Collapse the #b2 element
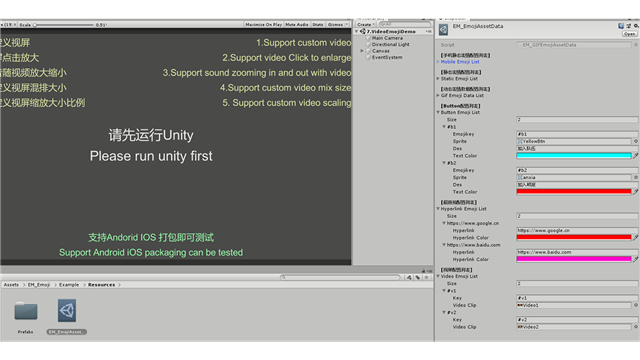Image resolution: width=640 pixels, height=360 pixels. click(444, 163)
